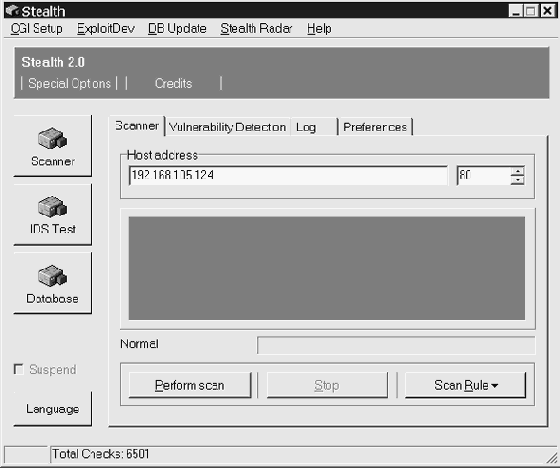
Task: Open the Credits link
Action: click(x=174, y=83)
